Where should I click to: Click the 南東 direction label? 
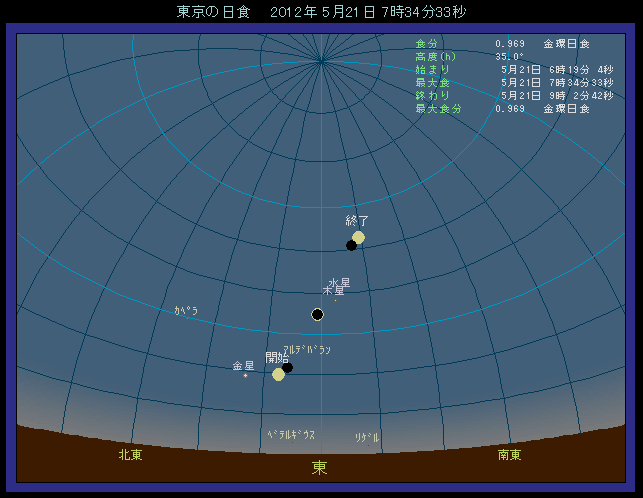509,455
